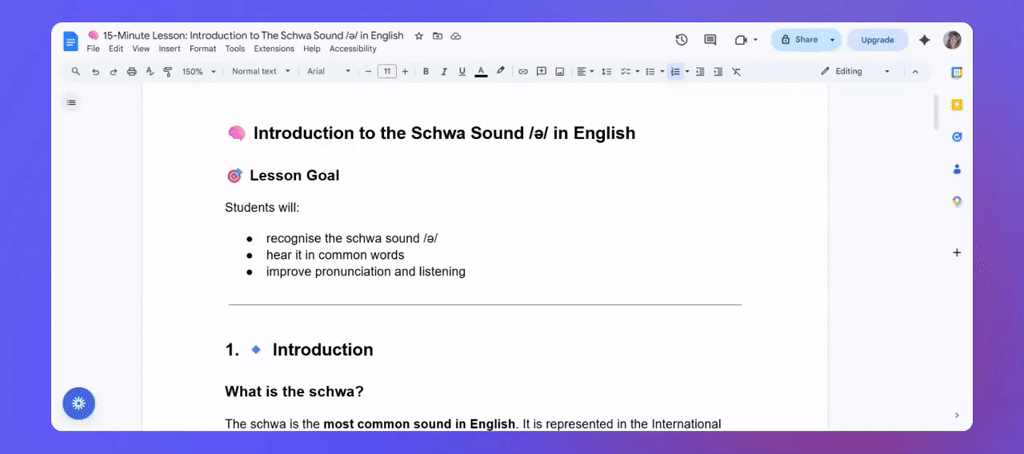Undo the last action
The image size is (1024, 454).
click(x=95, y=71)
